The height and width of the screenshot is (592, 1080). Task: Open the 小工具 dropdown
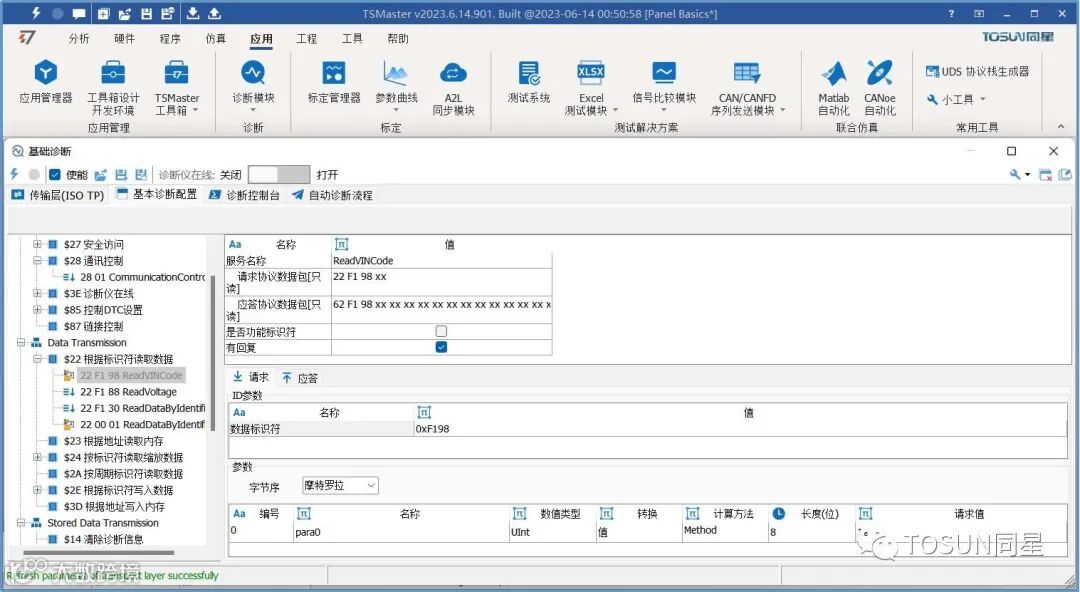coord(957,99)
